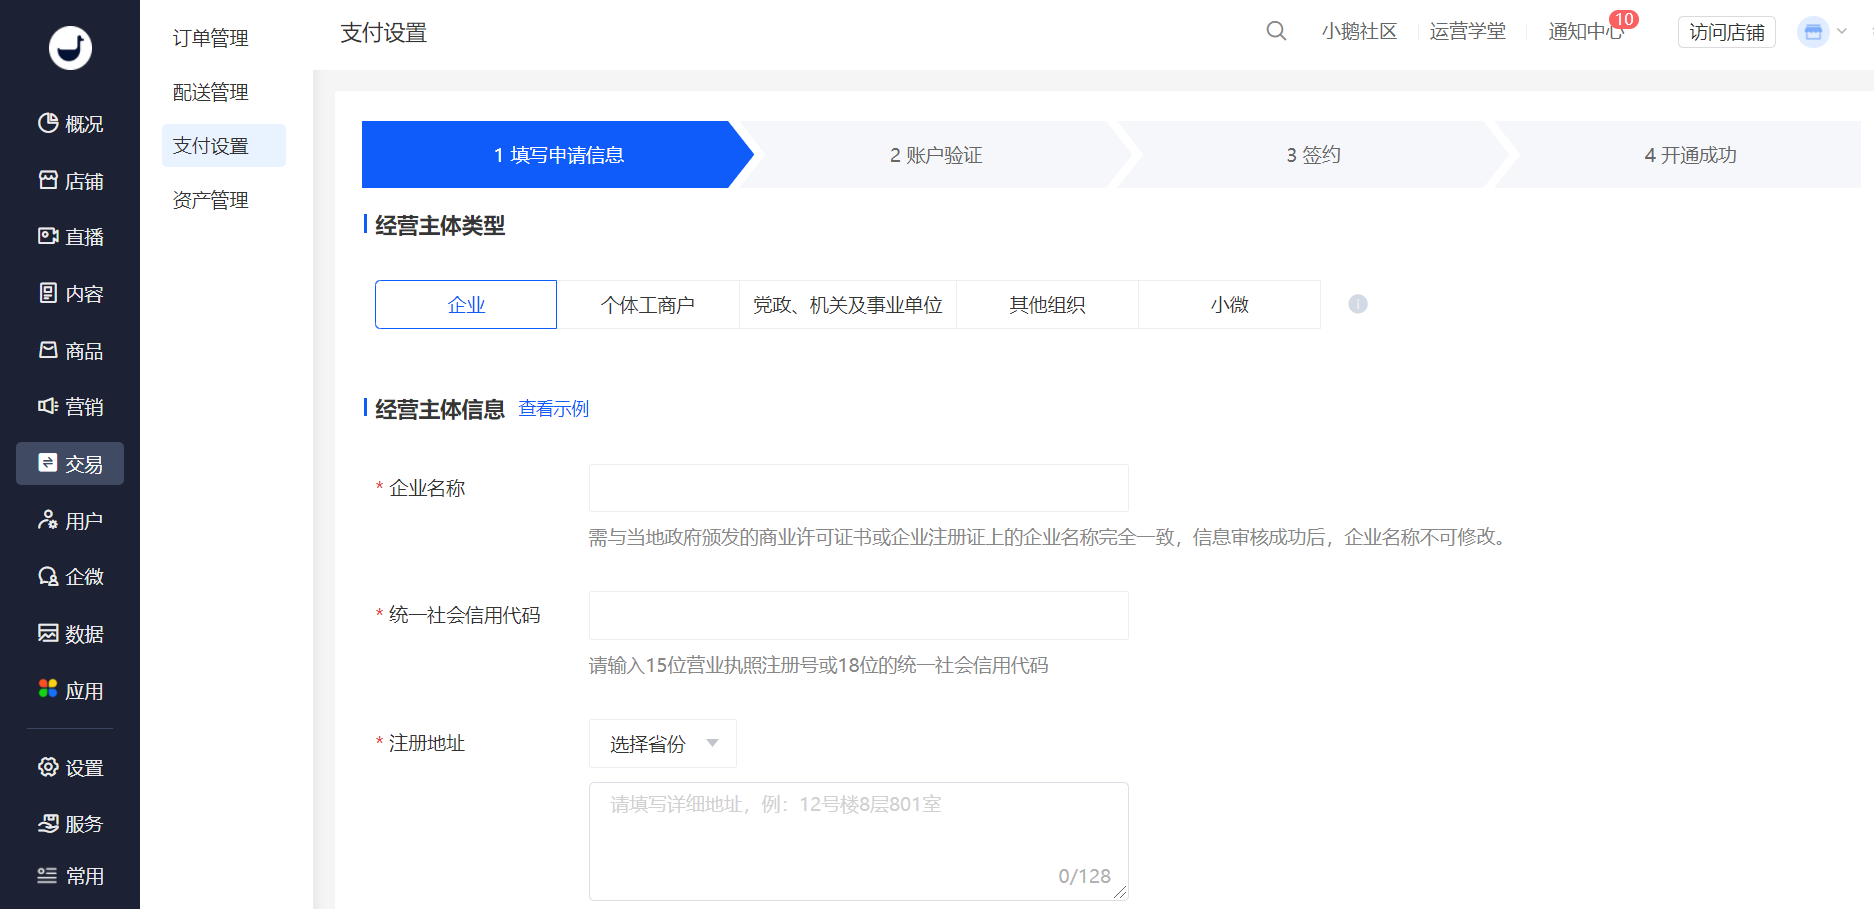This screenshot has width=1874, height=909.
Task: Click the notification badge showing 10
Action: [1624, 19]
